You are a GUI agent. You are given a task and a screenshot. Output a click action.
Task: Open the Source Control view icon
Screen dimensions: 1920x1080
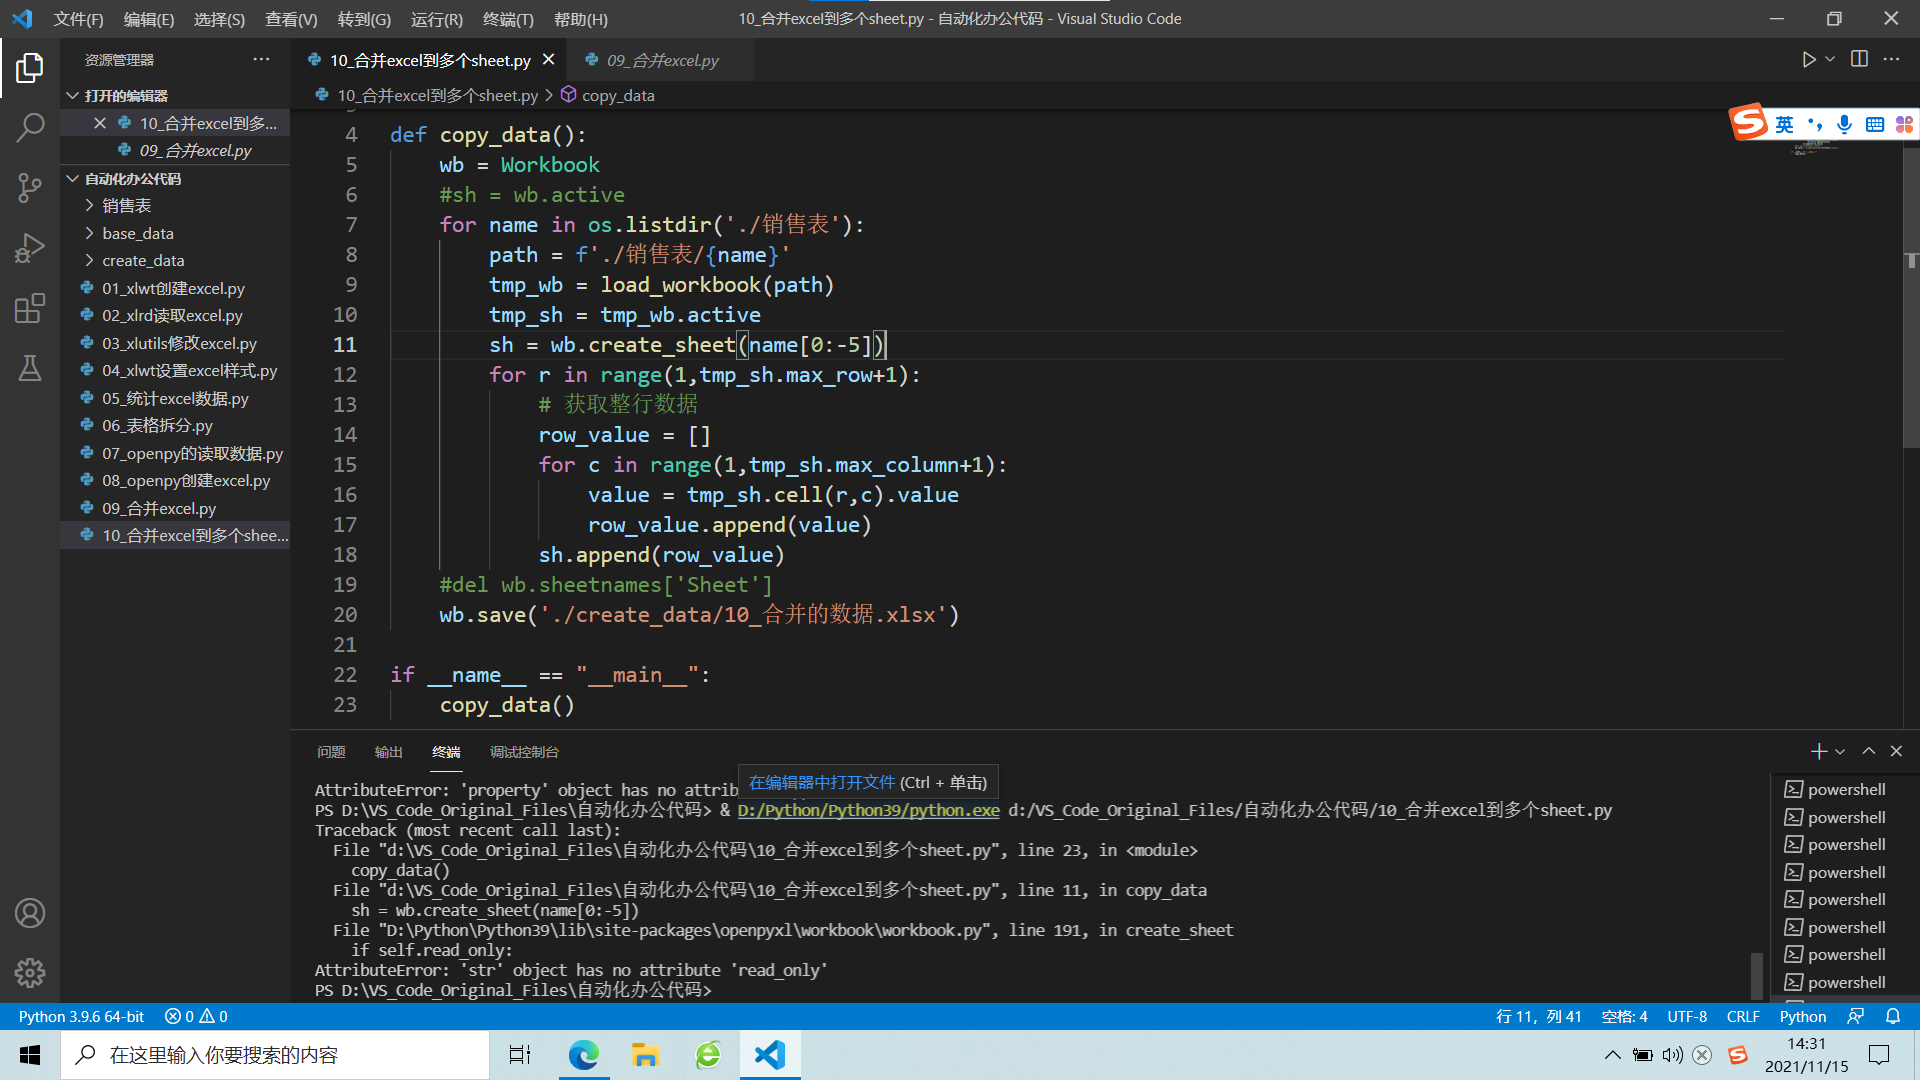click(30, 187)
